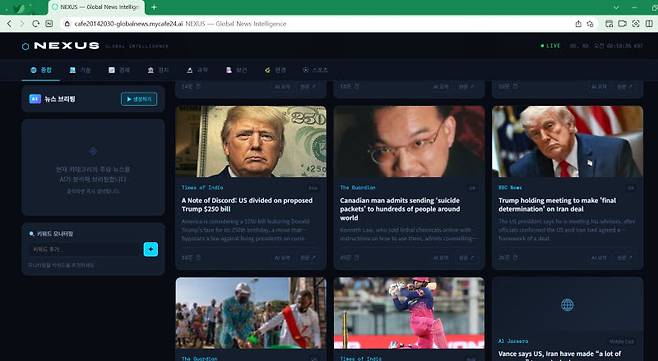Click AI summary button on Iran deal card
The image size is (658, 361).
pos(599,258)
